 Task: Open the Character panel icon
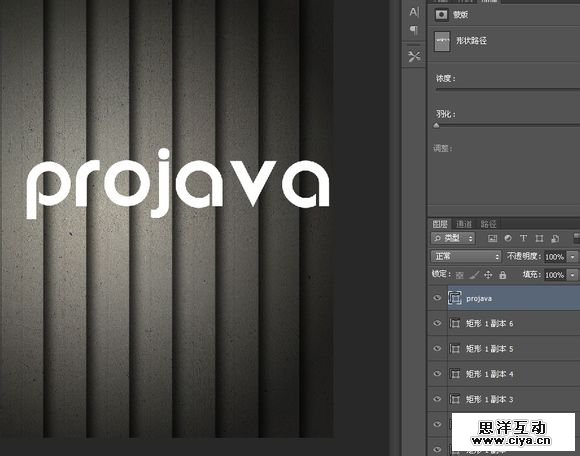[414, 12]
